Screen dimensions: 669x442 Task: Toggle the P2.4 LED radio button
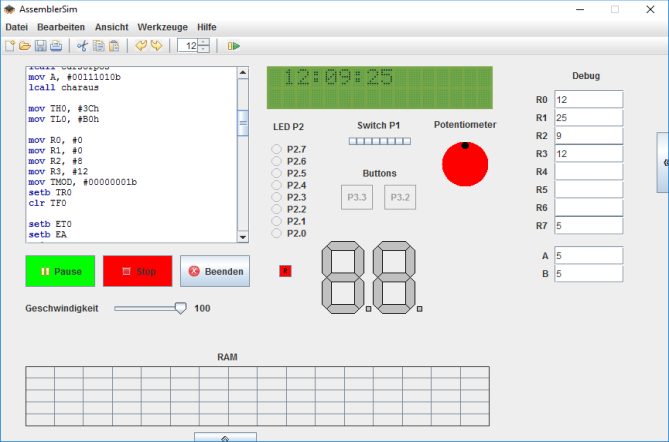click(277, 186)
